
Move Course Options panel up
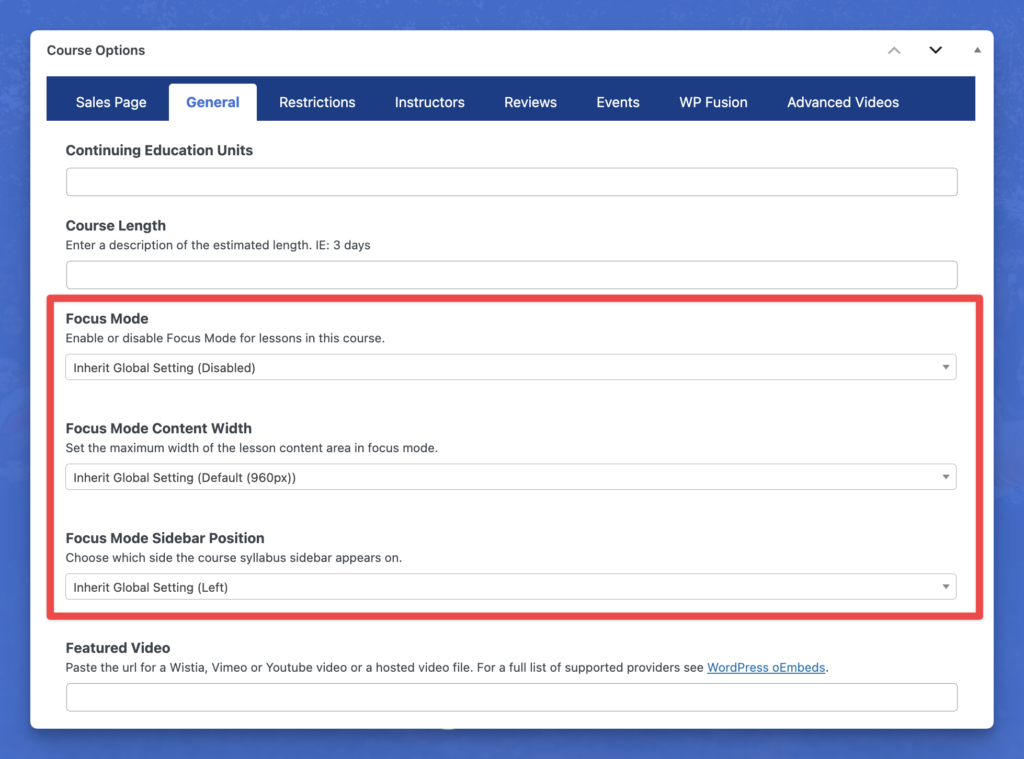894,50
